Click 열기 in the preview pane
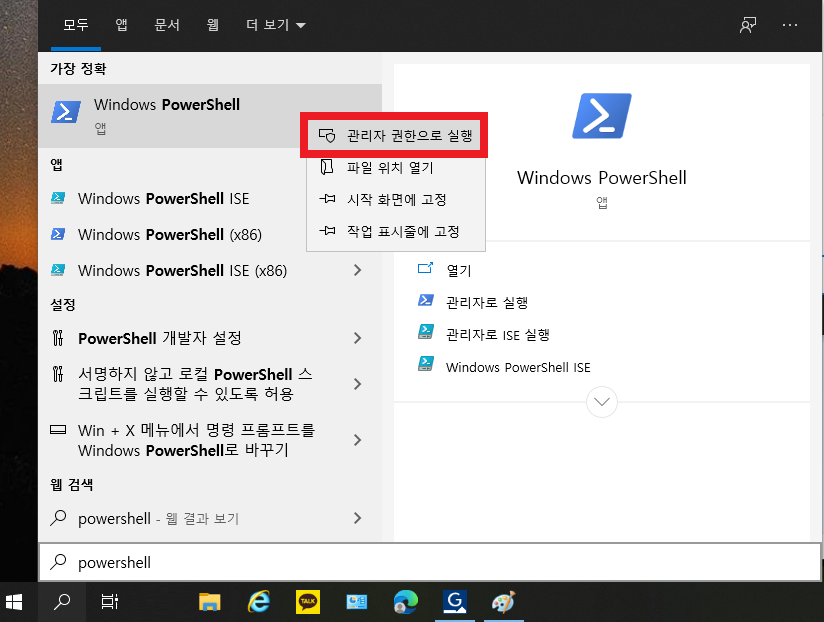Image resolution: width=824 pixels, height=622 pixels. tap(459, 271)
